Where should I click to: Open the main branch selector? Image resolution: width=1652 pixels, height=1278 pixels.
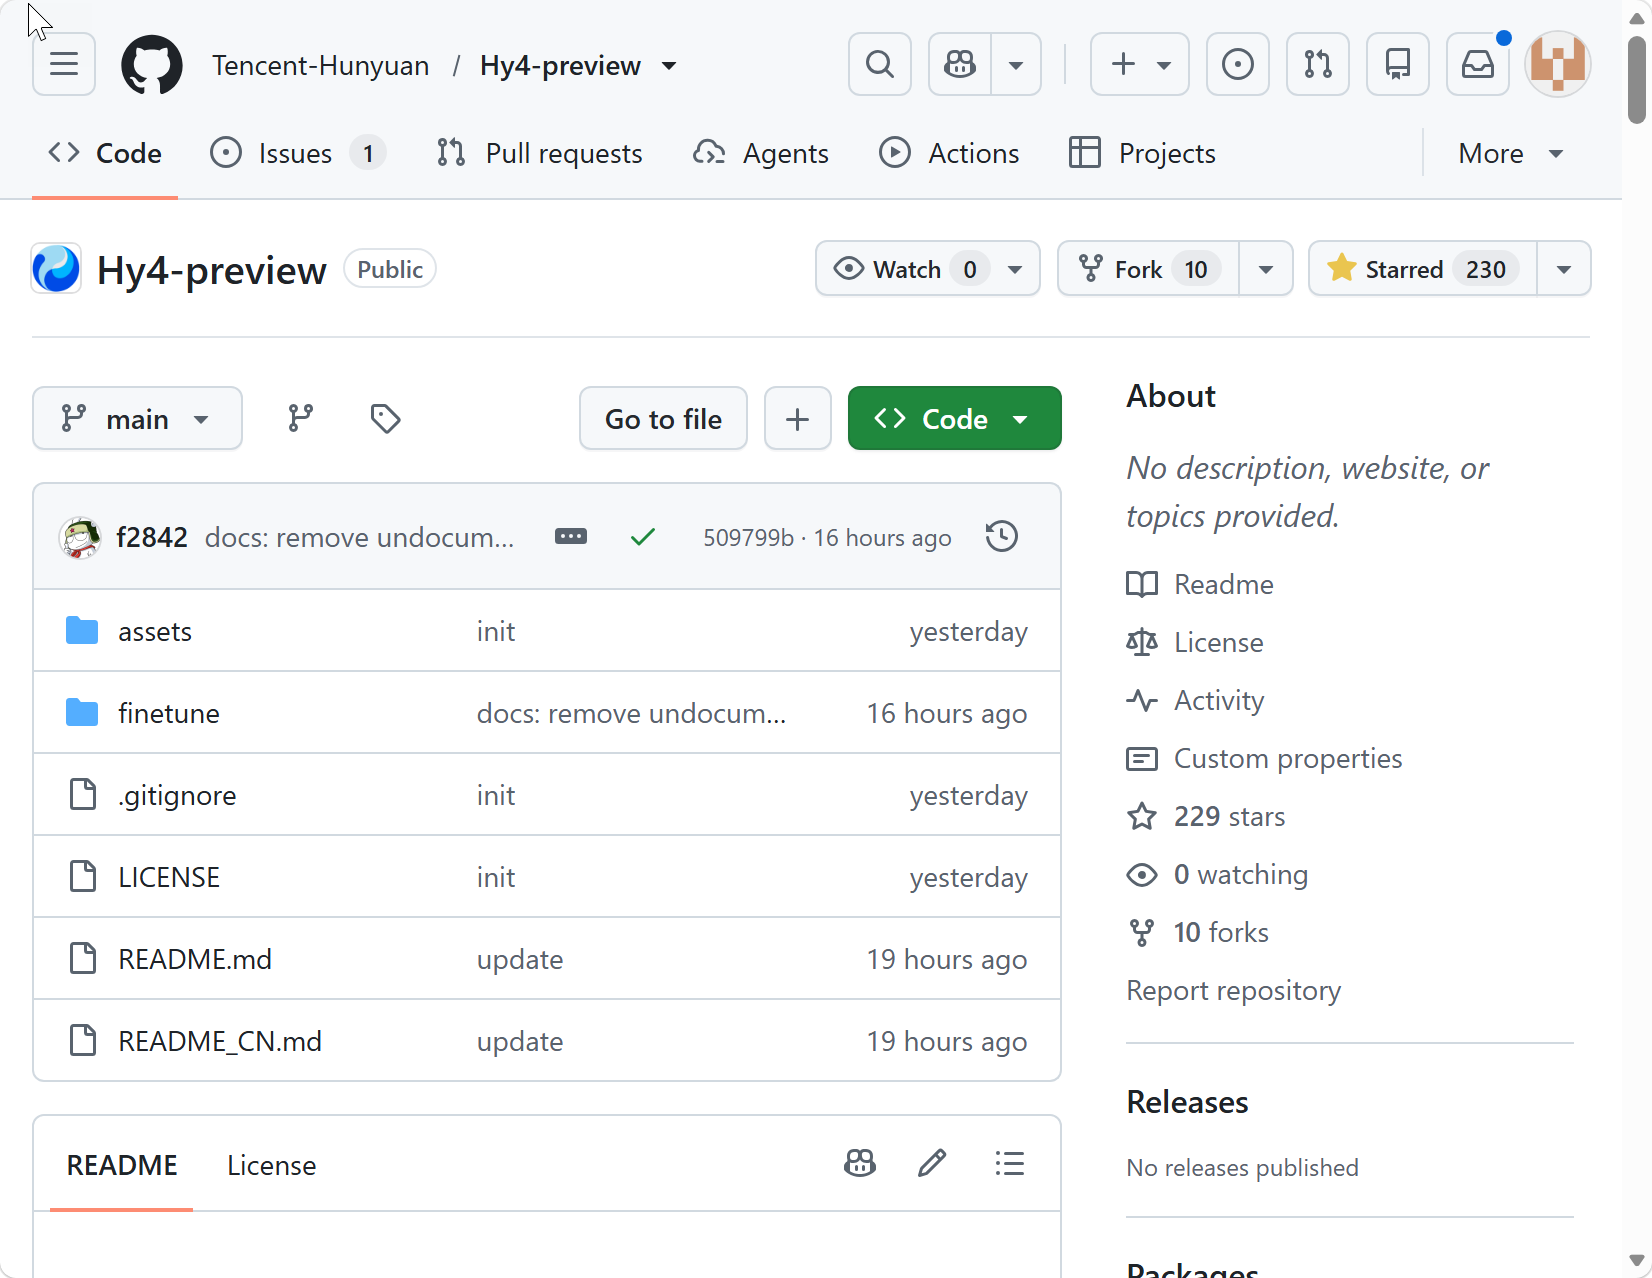tap(137, 419)
